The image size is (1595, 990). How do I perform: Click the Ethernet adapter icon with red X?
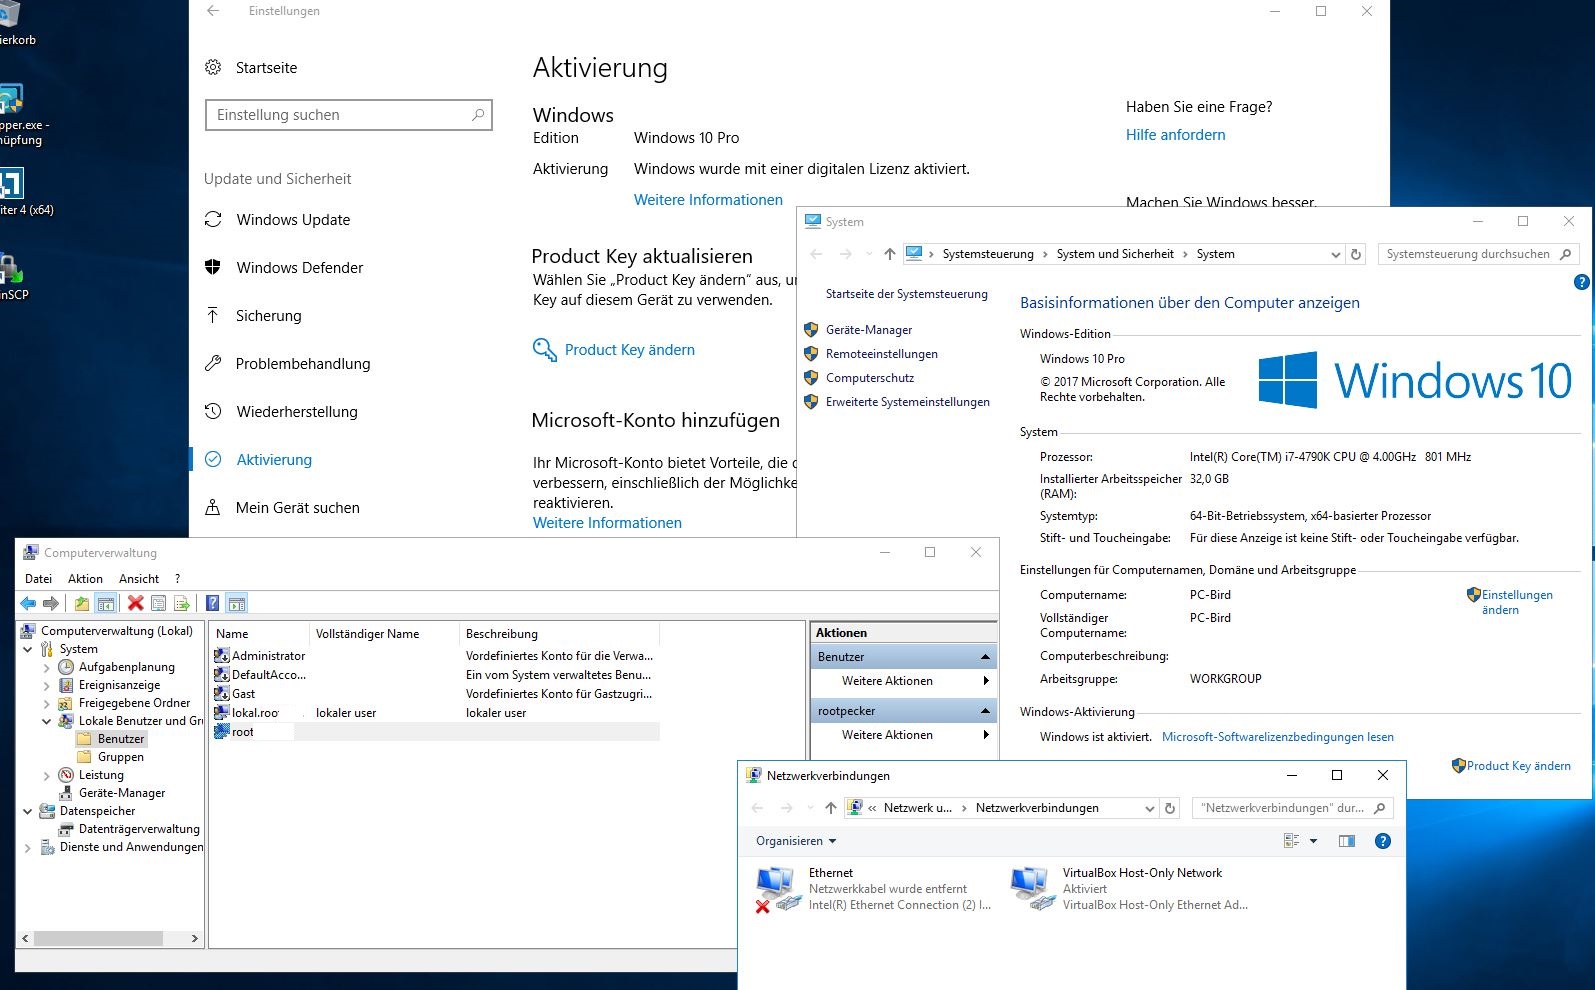(777, 889)
